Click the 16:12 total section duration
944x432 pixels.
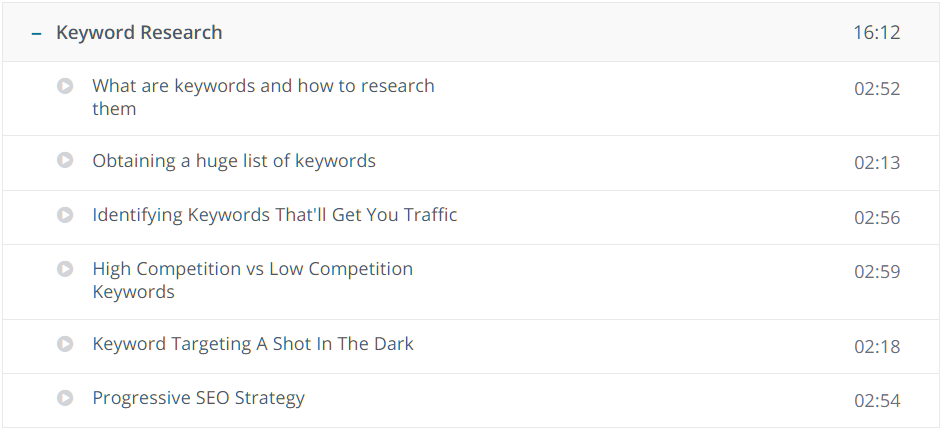coord(877,32)
